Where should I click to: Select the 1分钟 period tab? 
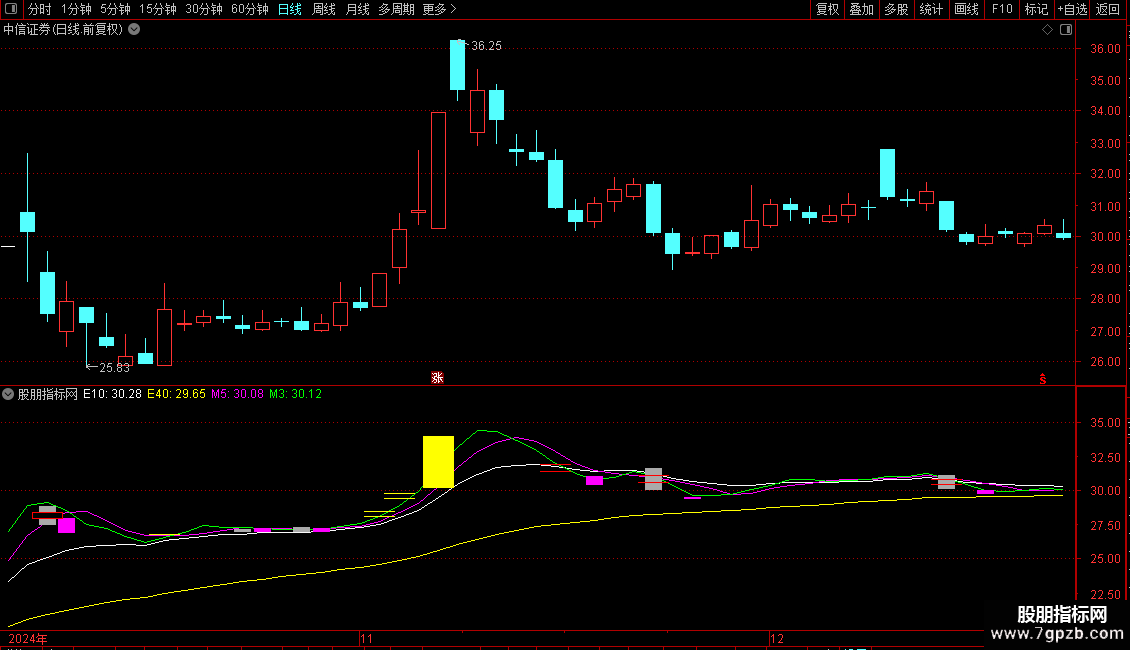(76, 9)
